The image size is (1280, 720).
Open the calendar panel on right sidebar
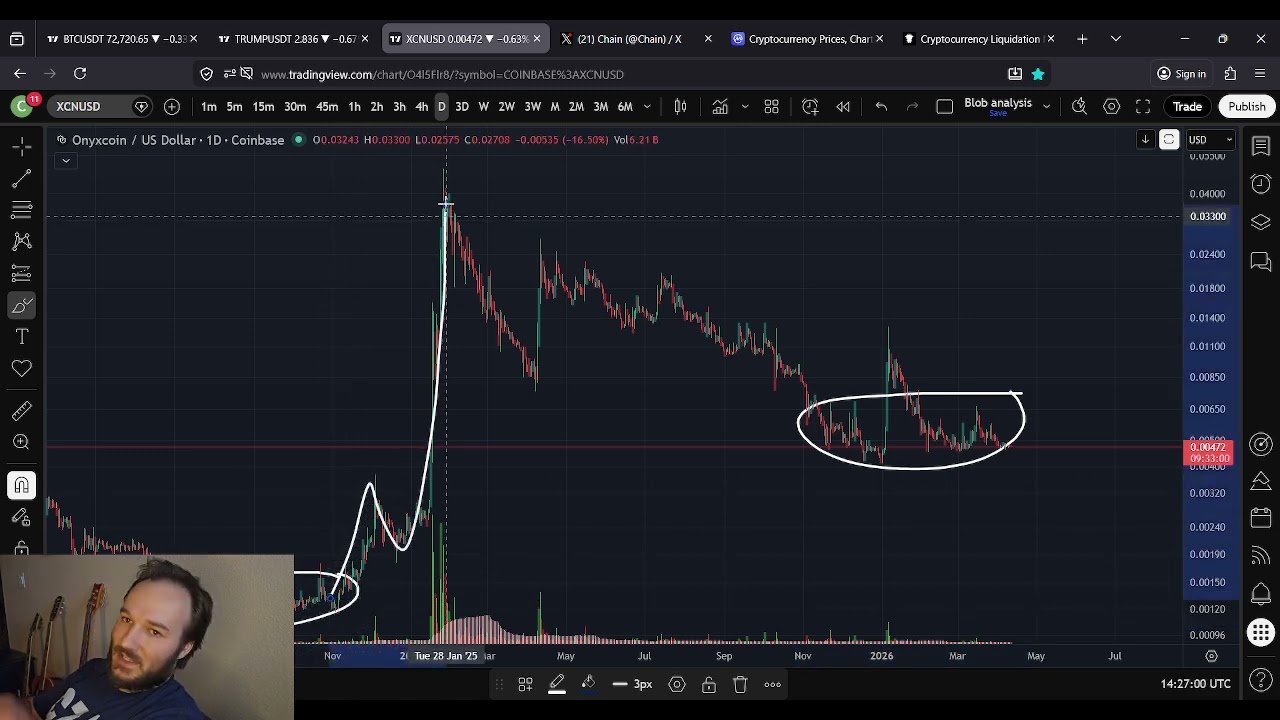[1261, 519]
